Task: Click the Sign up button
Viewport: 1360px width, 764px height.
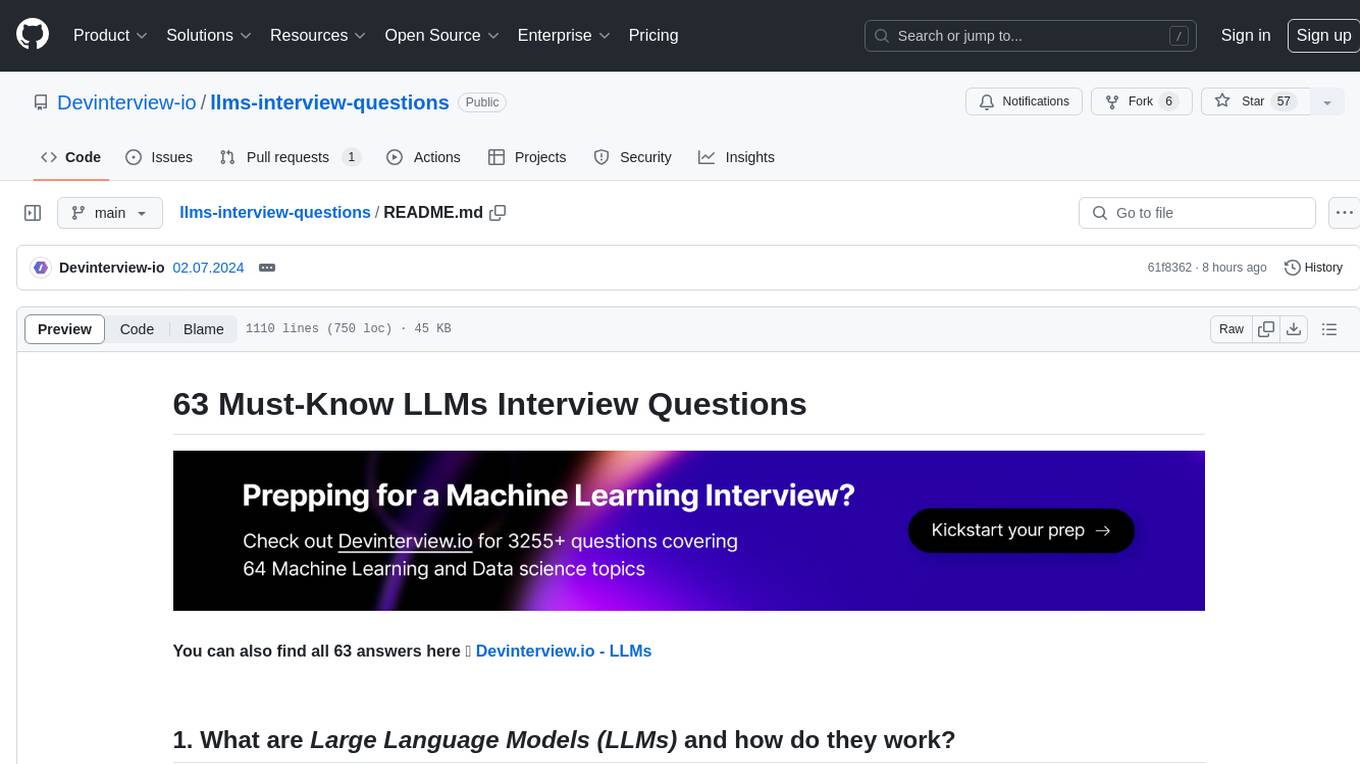Action: coord(1323,35)
